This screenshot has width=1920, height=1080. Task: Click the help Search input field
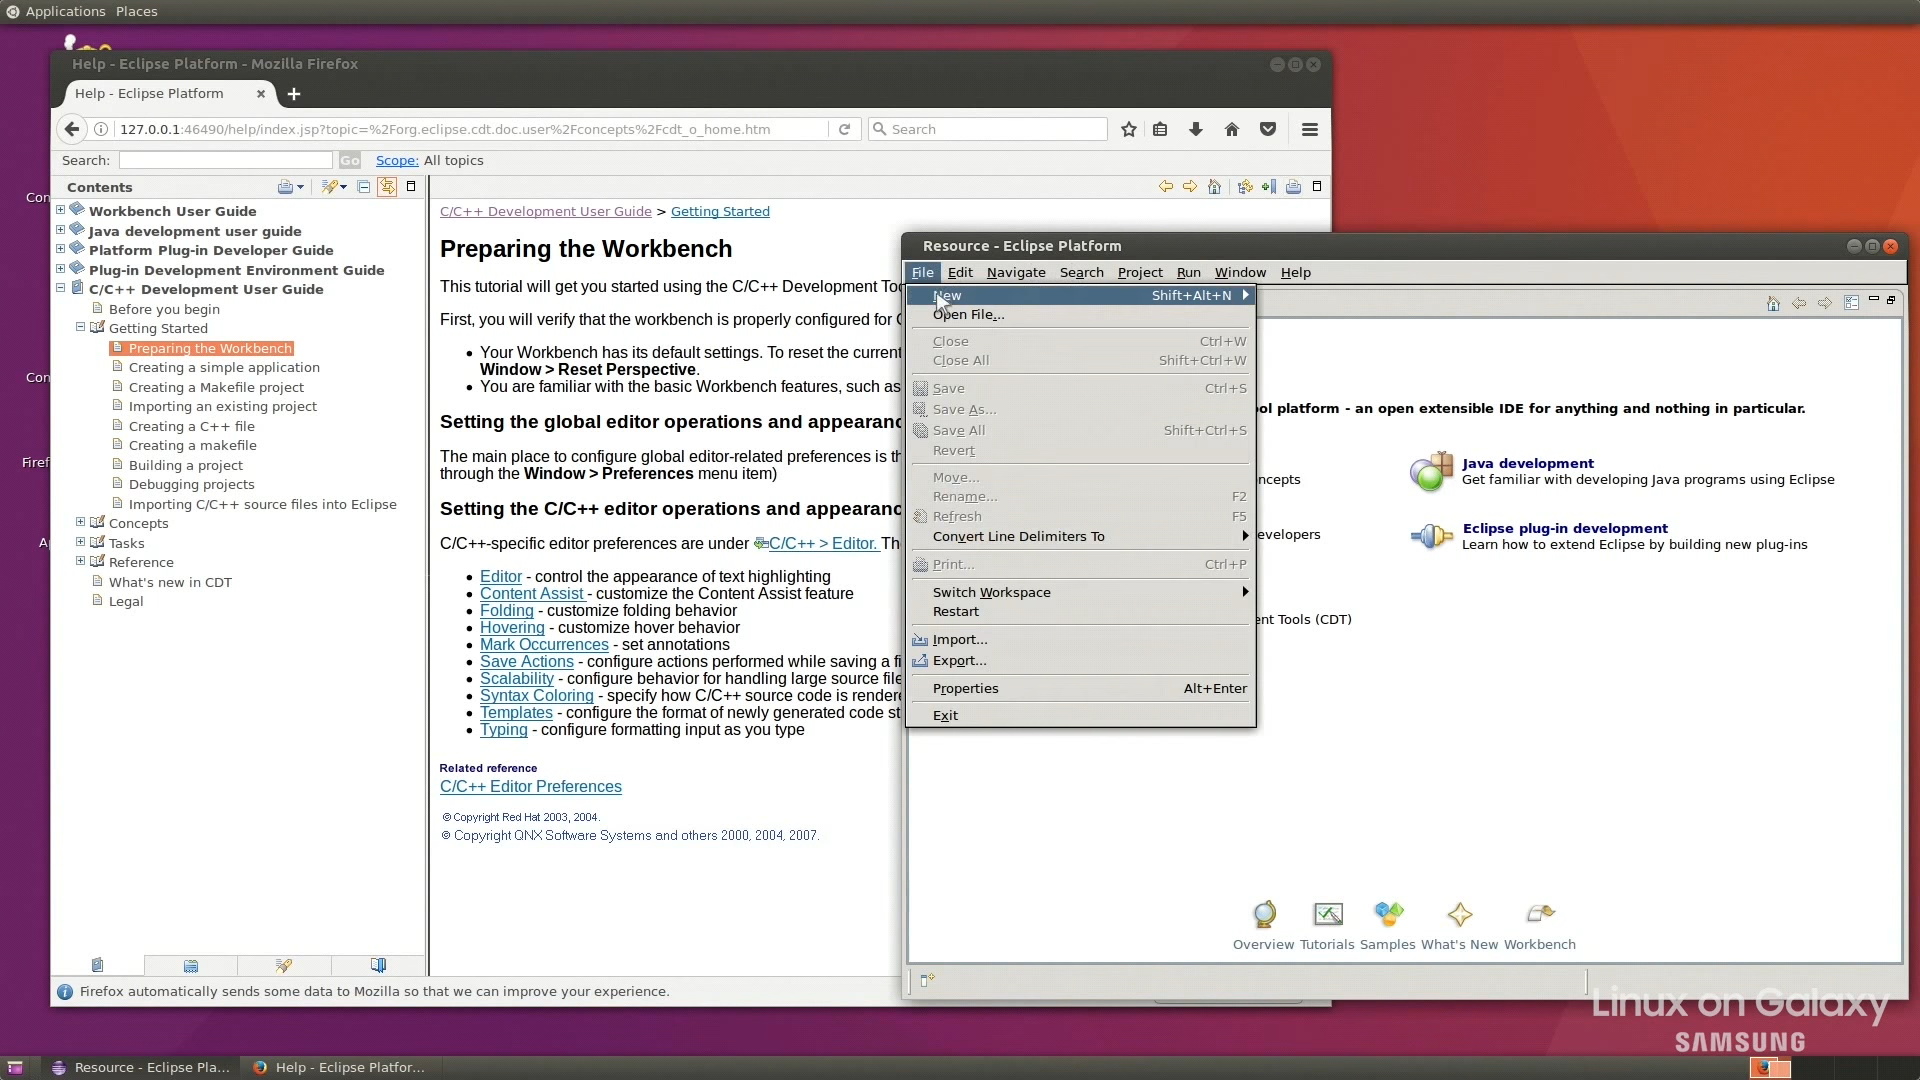tap(226, 160)
